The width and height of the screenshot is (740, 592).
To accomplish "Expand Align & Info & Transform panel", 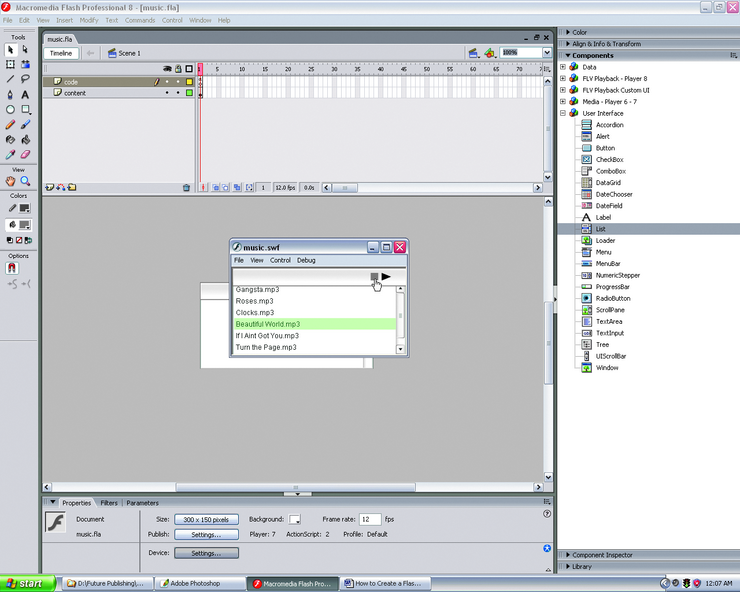I will (x=568, y=43).
